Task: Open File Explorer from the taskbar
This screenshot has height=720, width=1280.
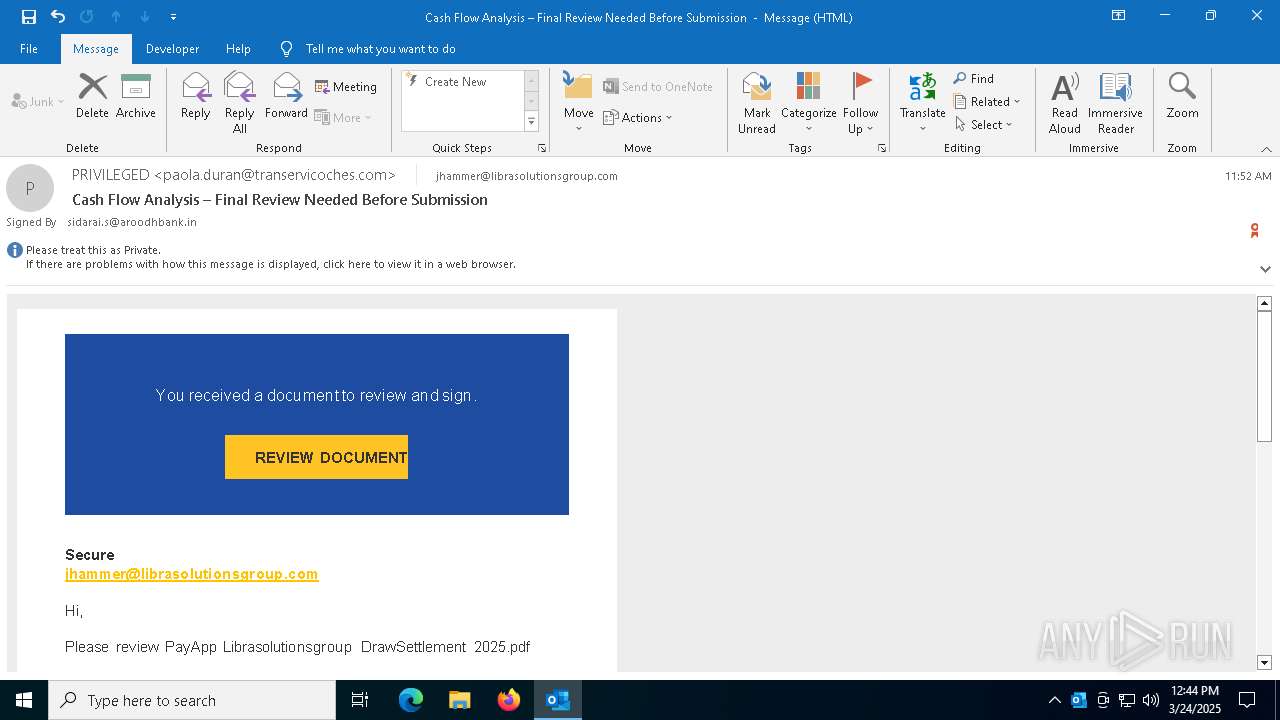Action: coord(459,700)
